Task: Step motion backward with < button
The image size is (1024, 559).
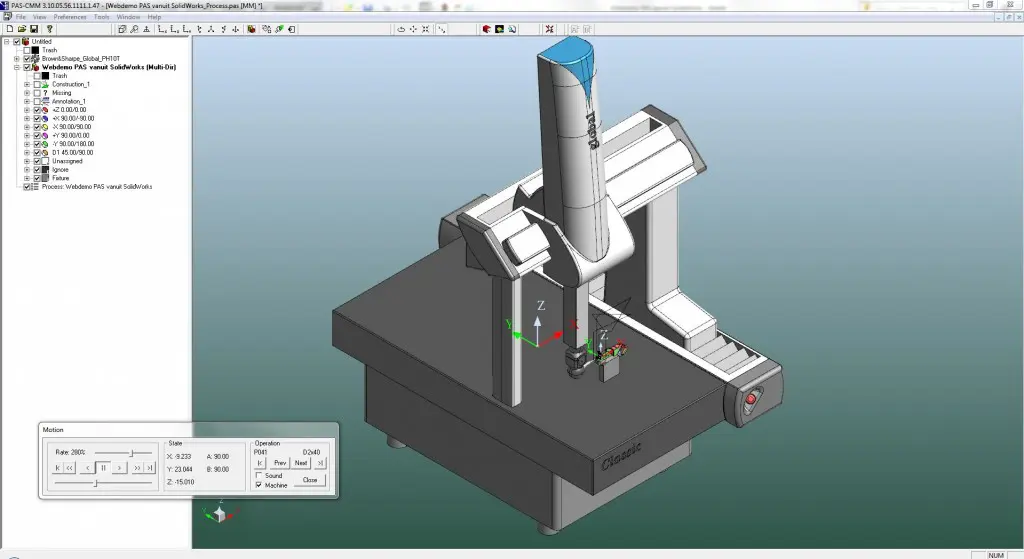Action: [88, 468]
